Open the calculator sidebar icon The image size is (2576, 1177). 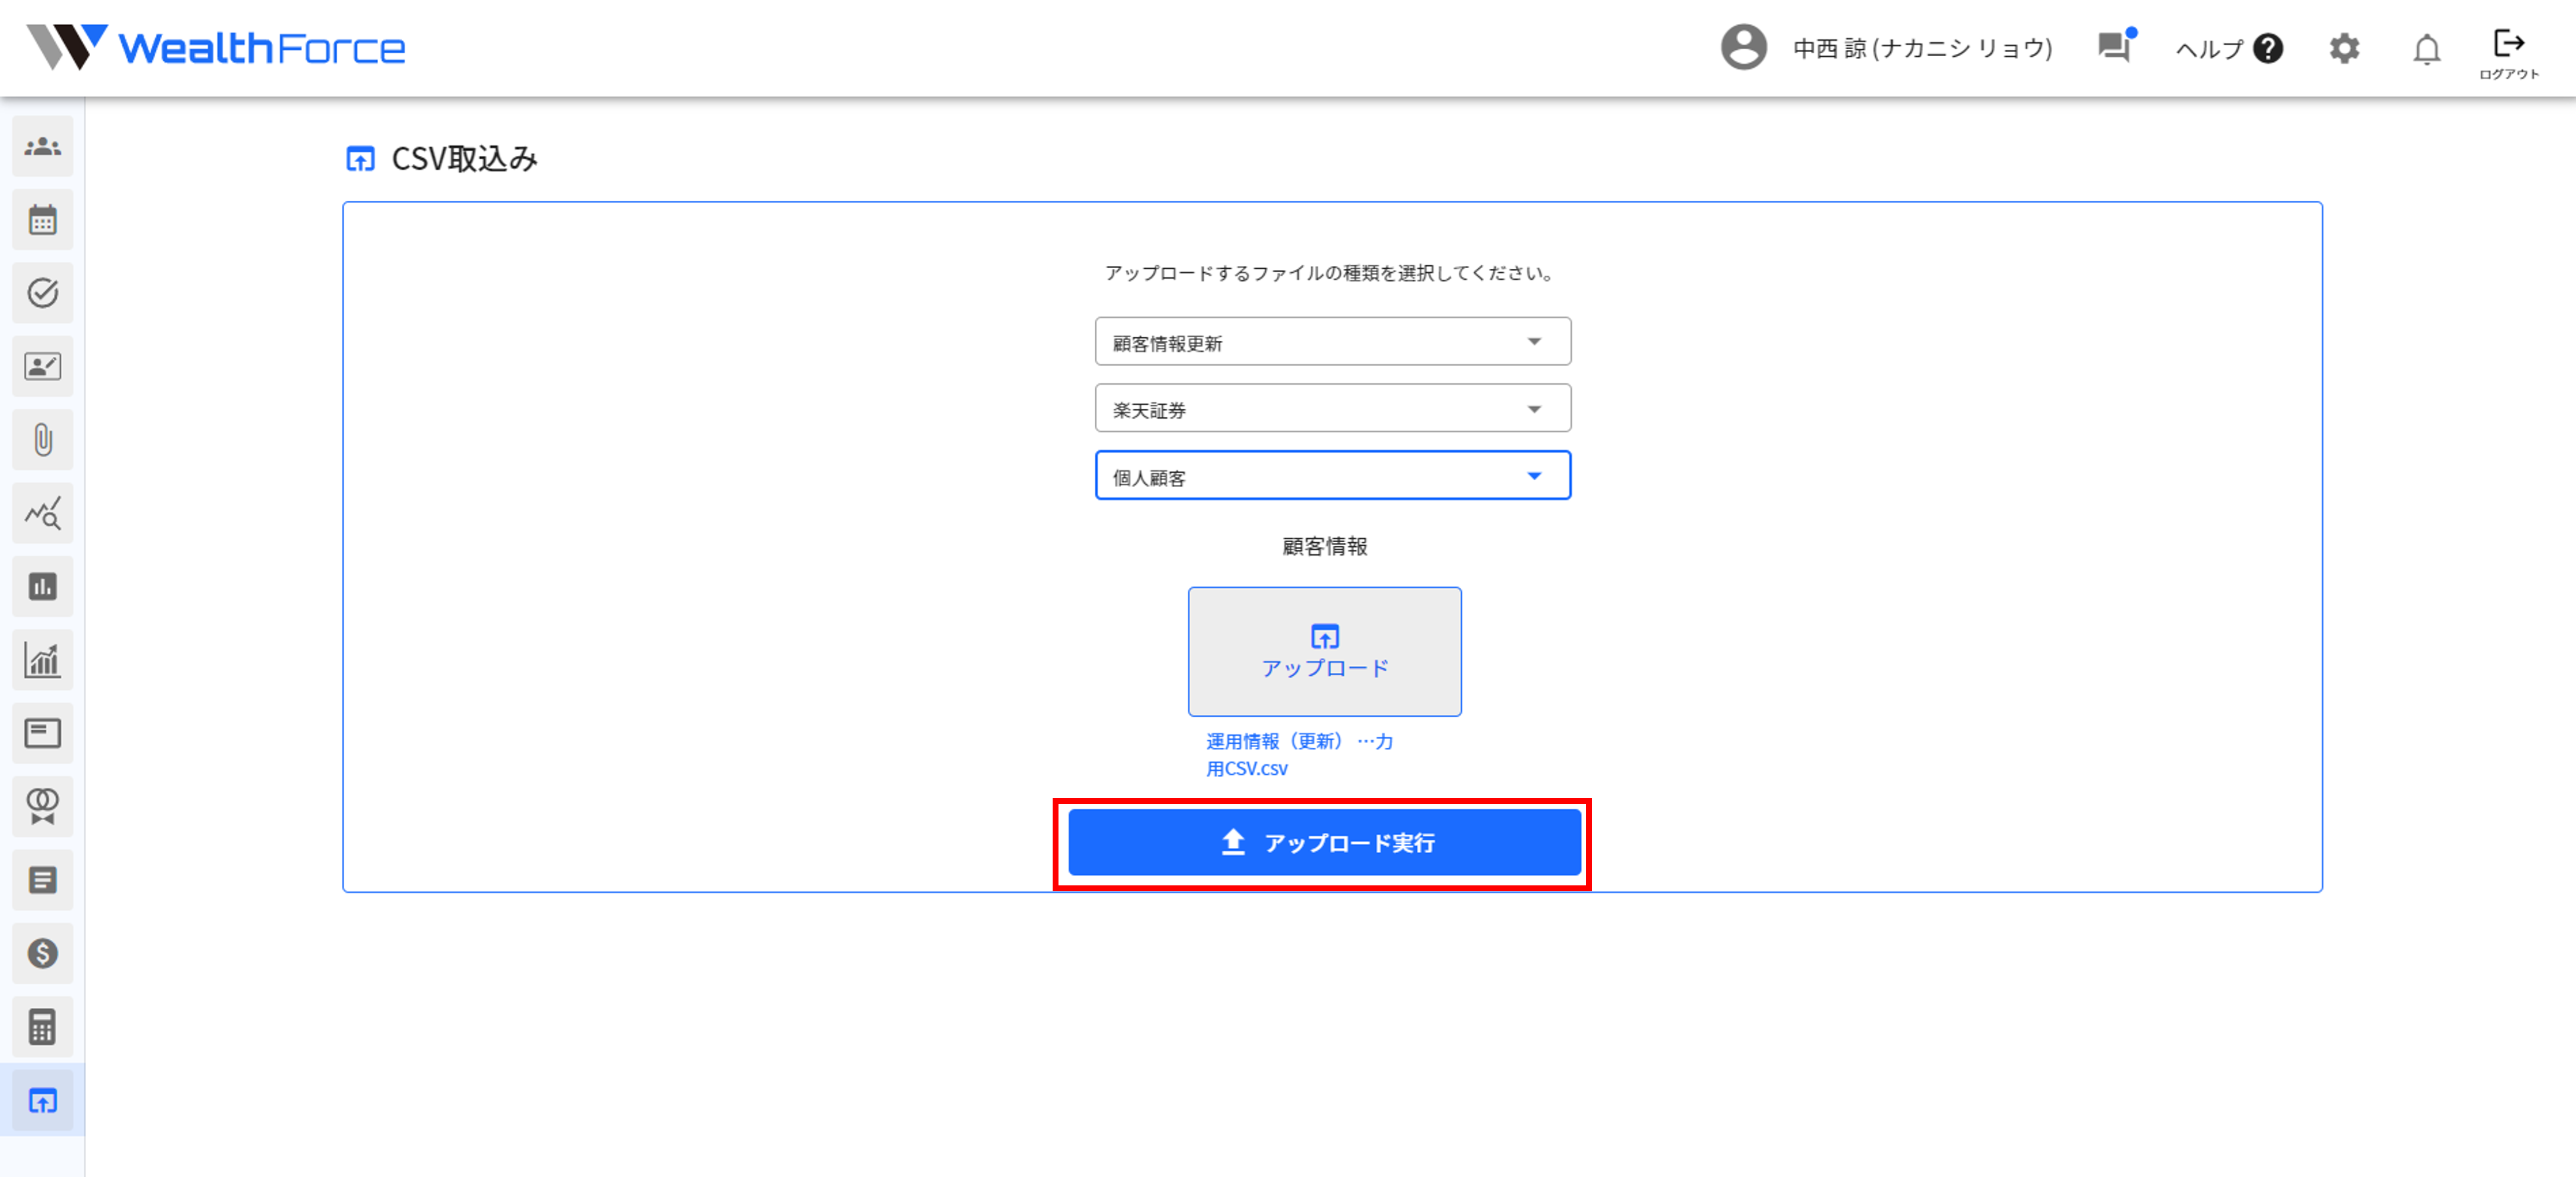click(x=42, y=1027)
